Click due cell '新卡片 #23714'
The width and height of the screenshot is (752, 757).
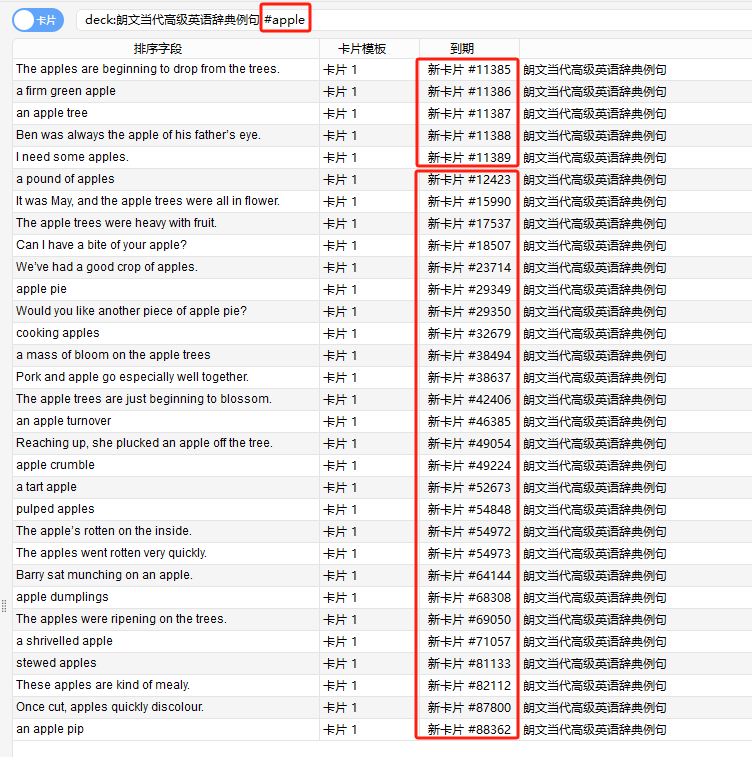pos(469,267)
